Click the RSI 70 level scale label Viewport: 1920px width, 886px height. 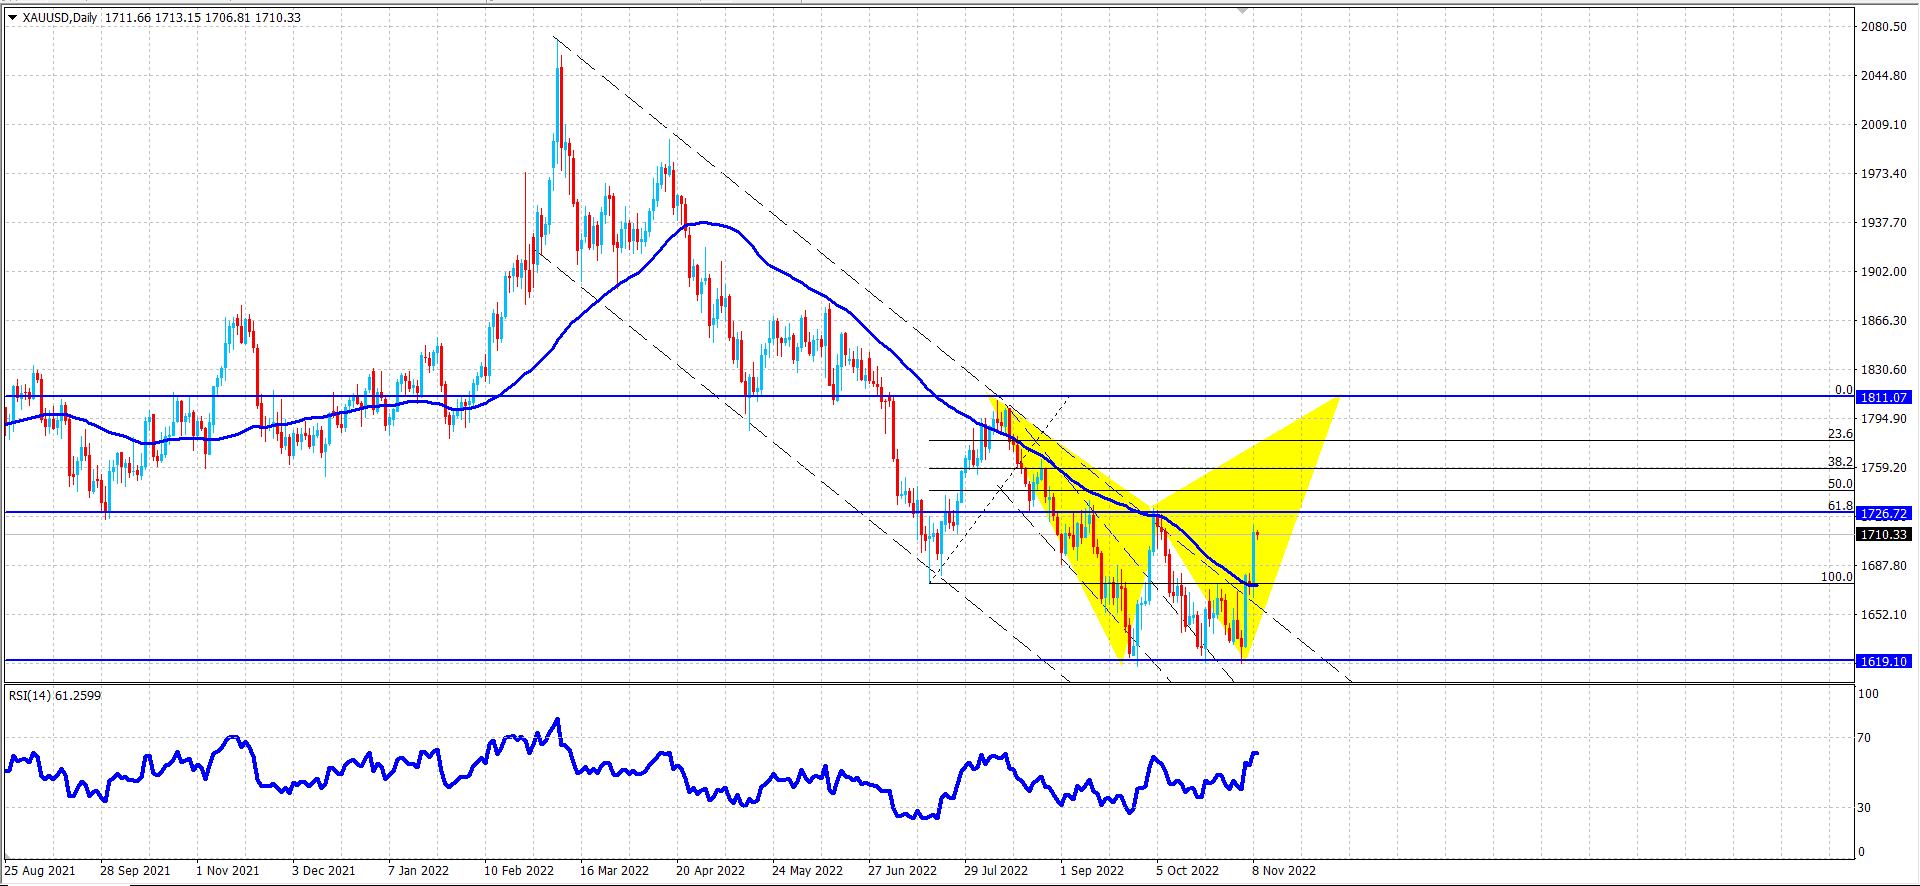[1863, 738]
